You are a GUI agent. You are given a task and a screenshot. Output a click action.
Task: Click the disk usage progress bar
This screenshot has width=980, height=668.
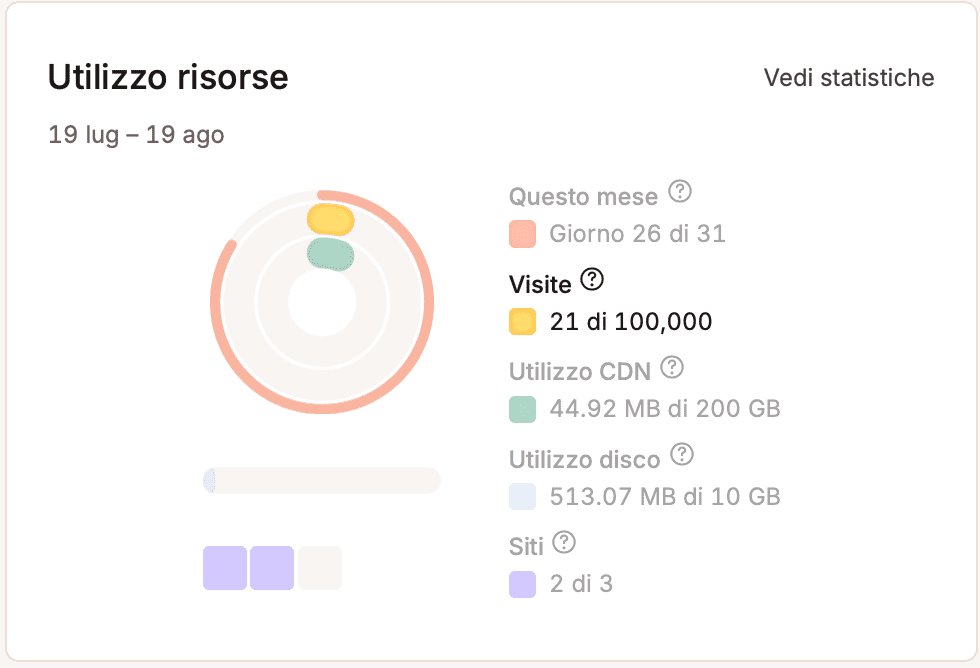click(321, 481)
